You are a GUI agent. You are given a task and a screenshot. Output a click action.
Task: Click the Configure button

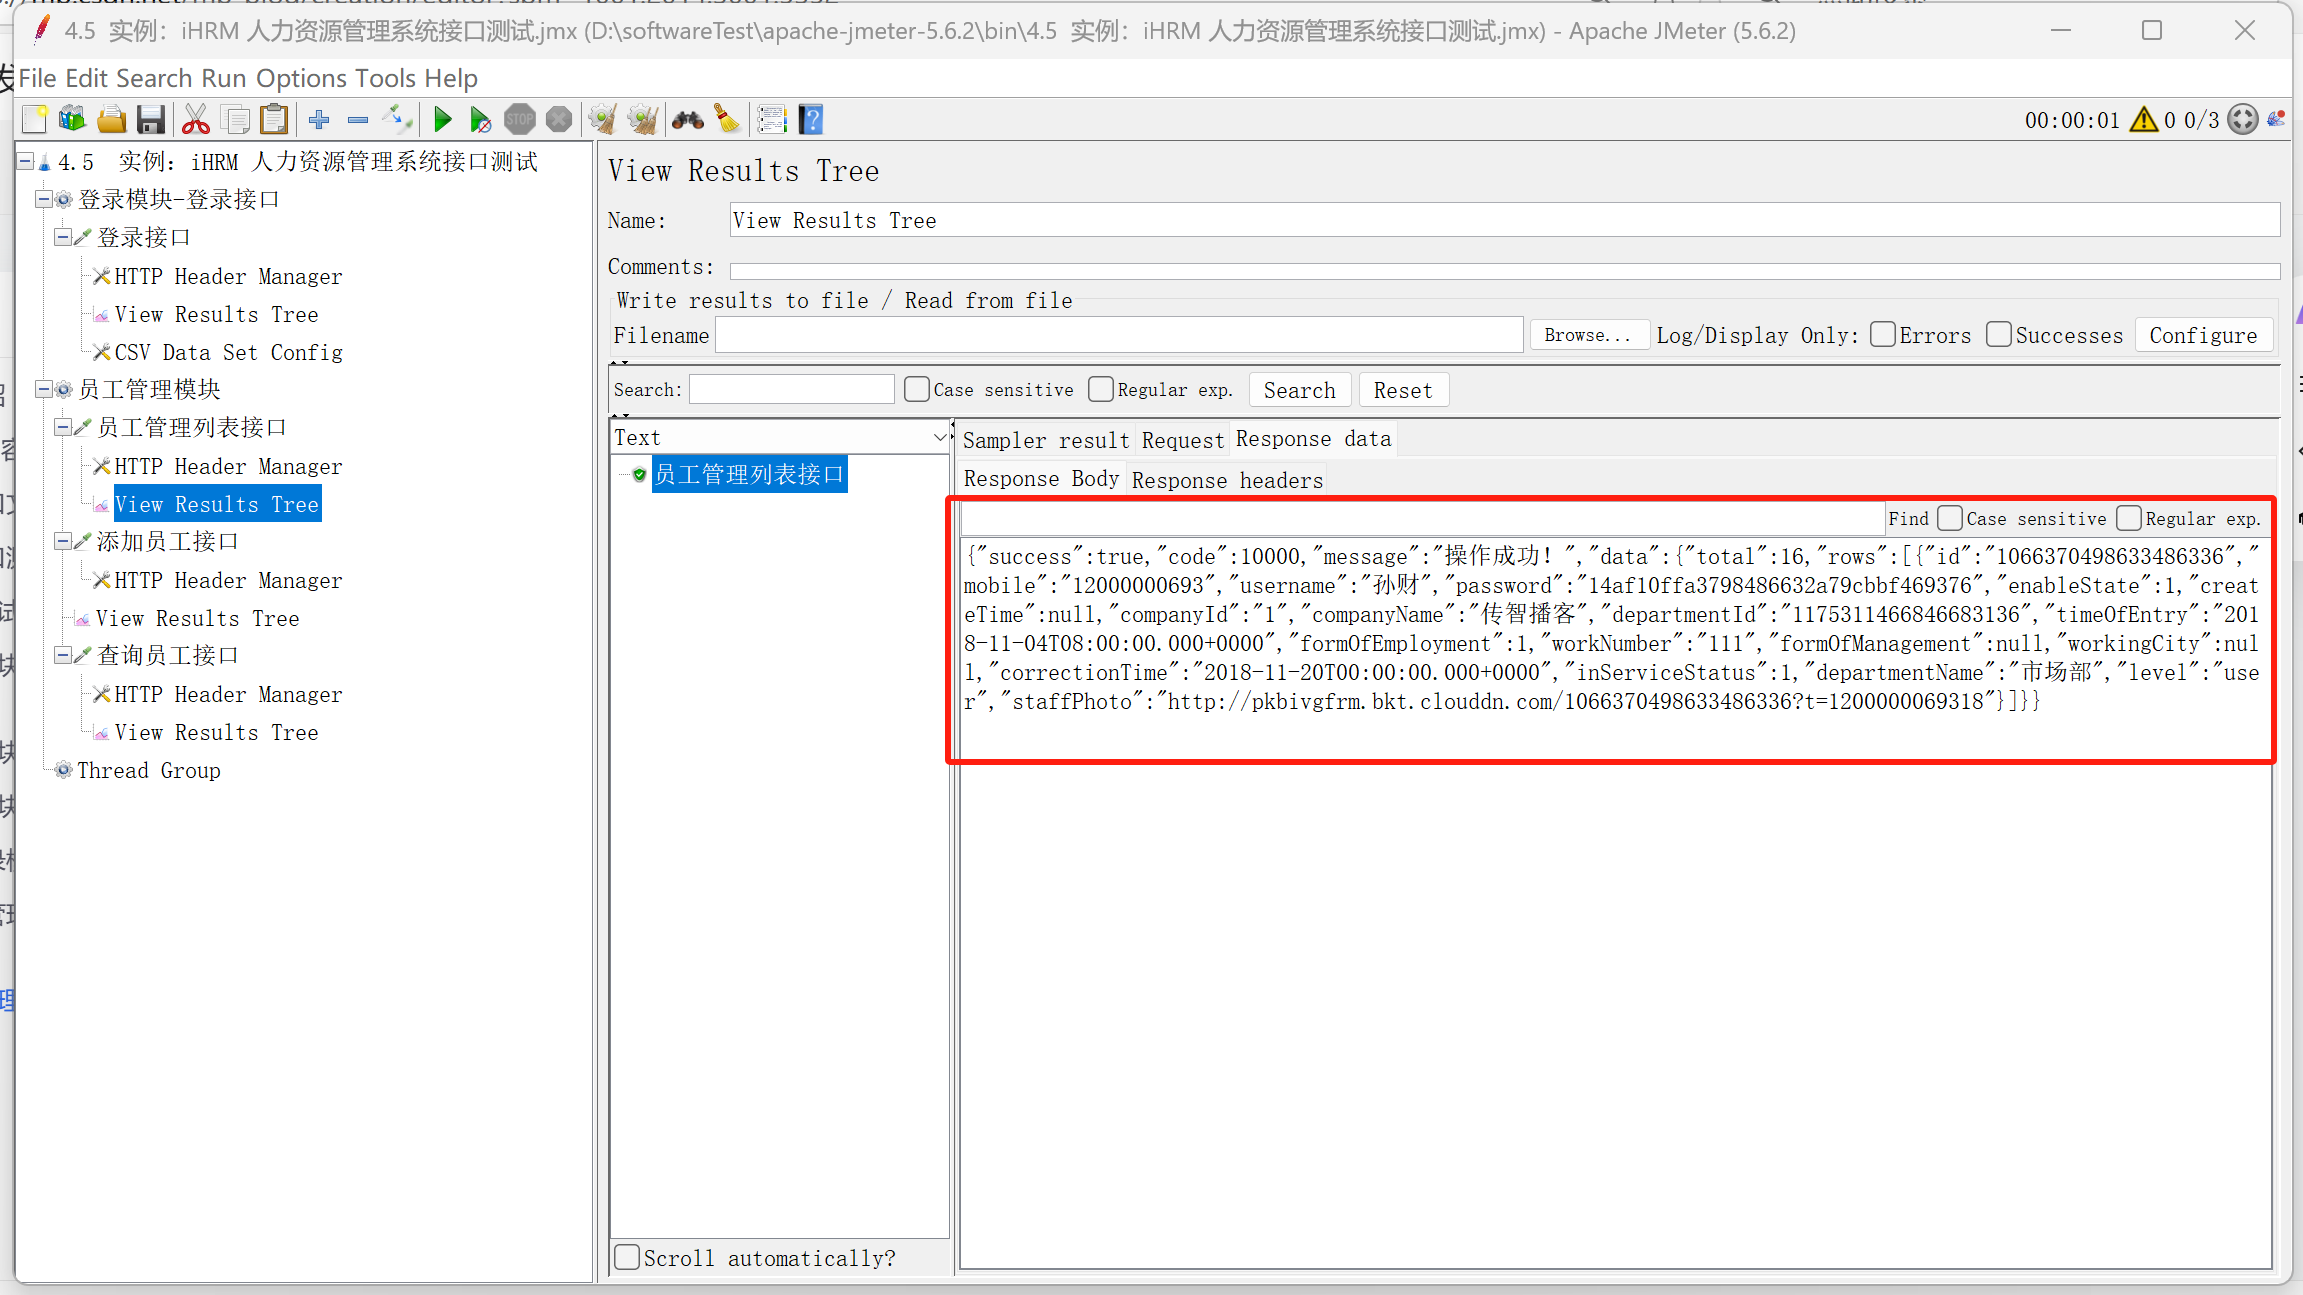[2203, 335]
